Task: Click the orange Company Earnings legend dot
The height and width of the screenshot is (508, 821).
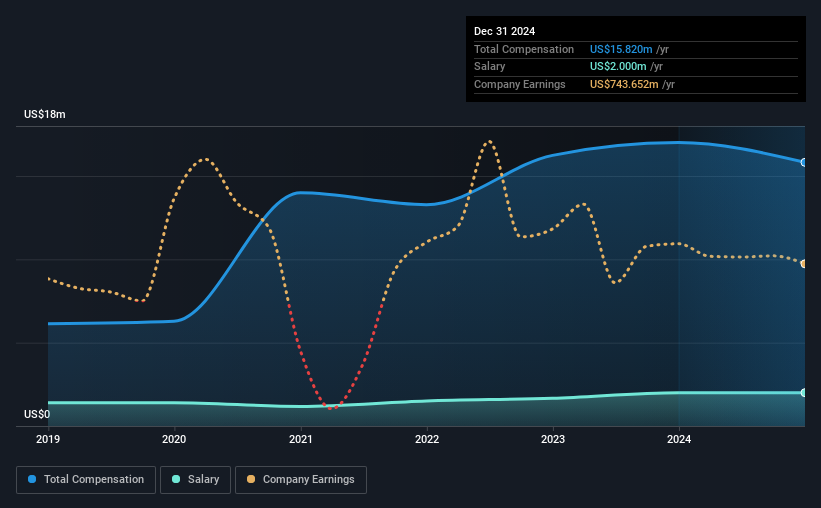Action: (251, 479)
